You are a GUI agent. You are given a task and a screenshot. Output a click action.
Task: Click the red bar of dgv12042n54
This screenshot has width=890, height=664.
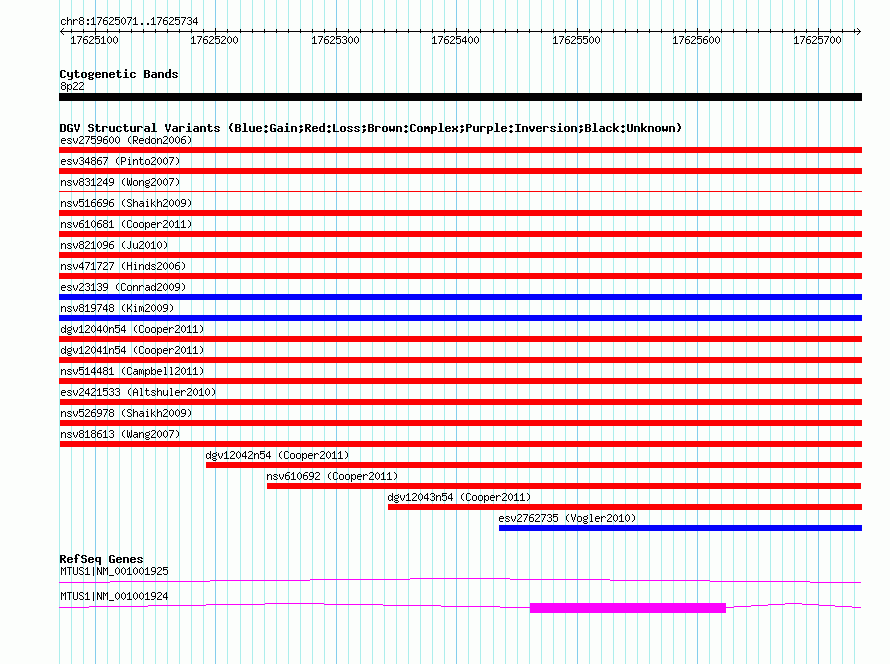click(534, 465)
